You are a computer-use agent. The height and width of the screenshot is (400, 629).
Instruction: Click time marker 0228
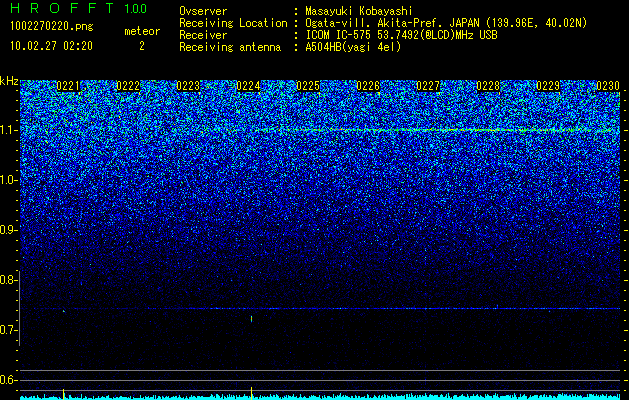(488, 86)
